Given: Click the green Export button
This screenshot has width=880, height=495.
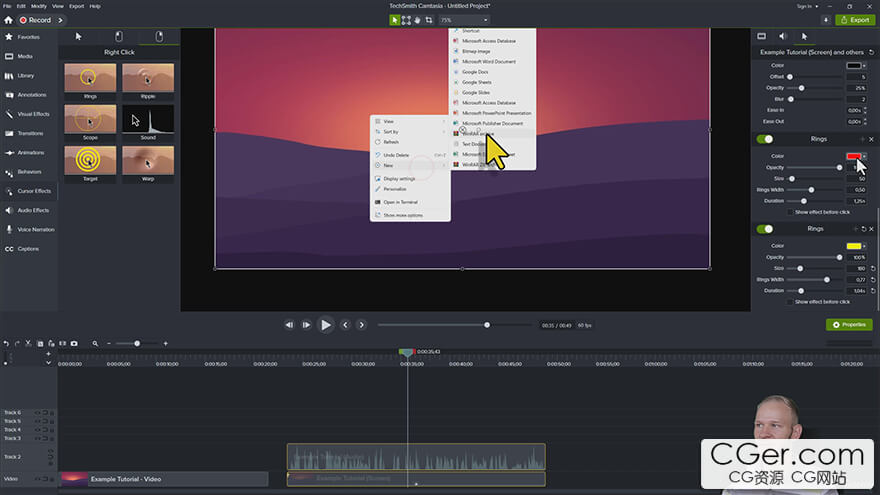Looking at the screenshot, I should [855, 20].
